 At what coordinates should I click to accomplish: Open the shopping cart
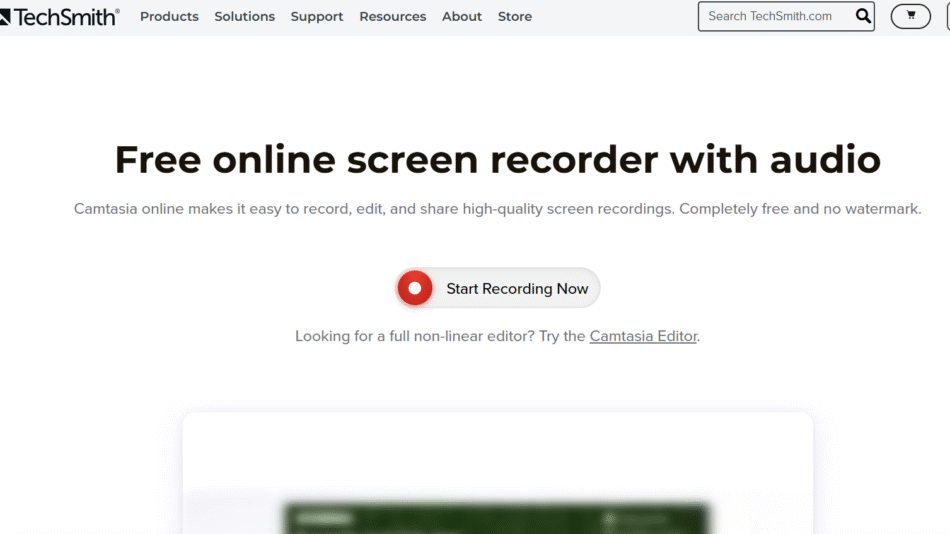(x=911, y=16)
